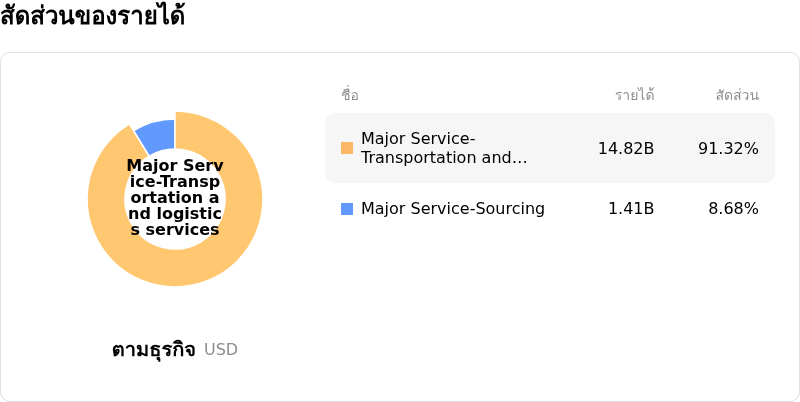Click the ellipsis truncating the Transportation name
This screenshot has height=402, width=800.
click(x=519, y=158)
